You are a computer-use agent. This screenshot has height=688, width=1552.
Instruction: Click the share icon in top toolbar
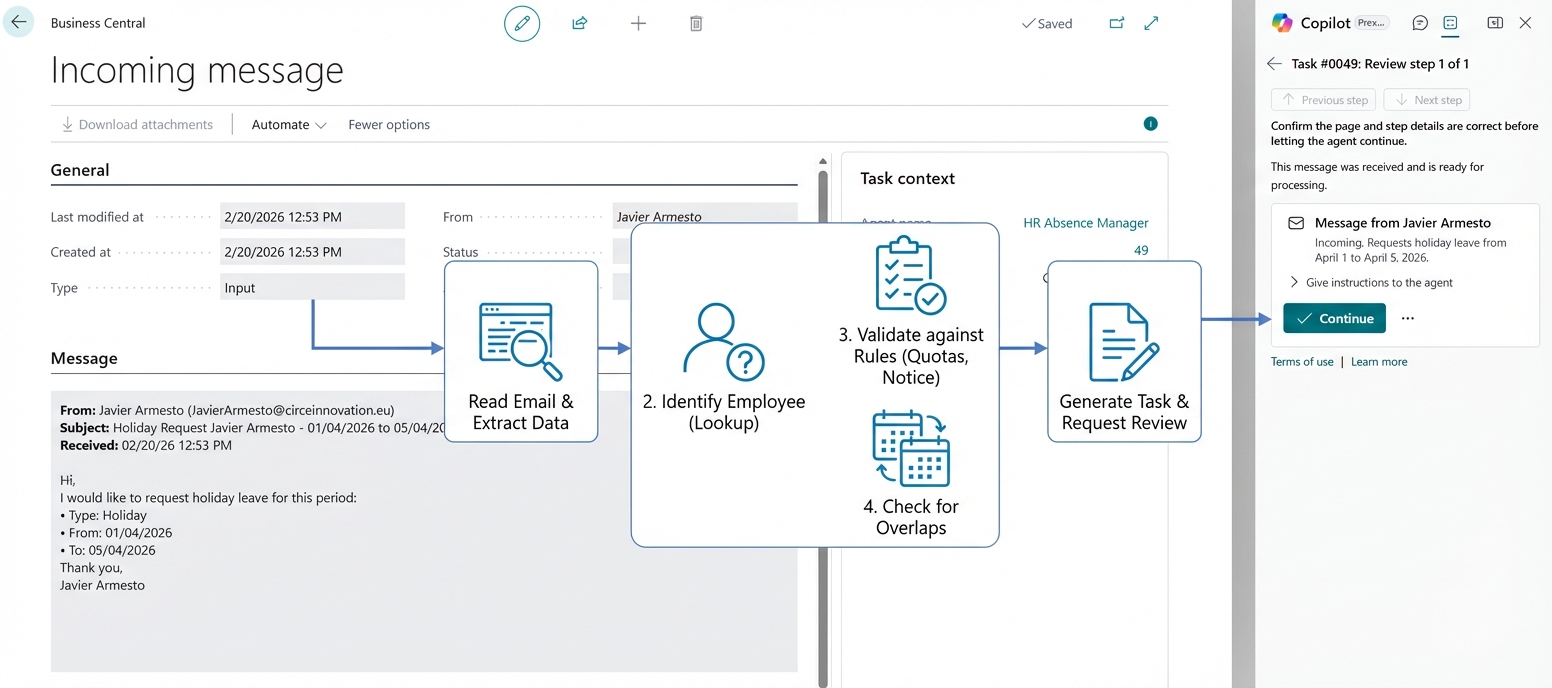(x=579, y=23)
